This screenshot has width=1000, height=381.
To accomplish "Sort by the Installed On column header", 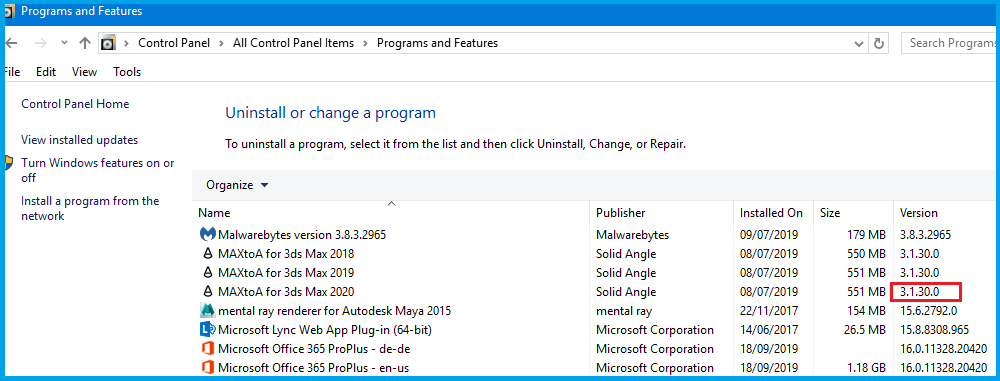I will click(x=773, y=213).
